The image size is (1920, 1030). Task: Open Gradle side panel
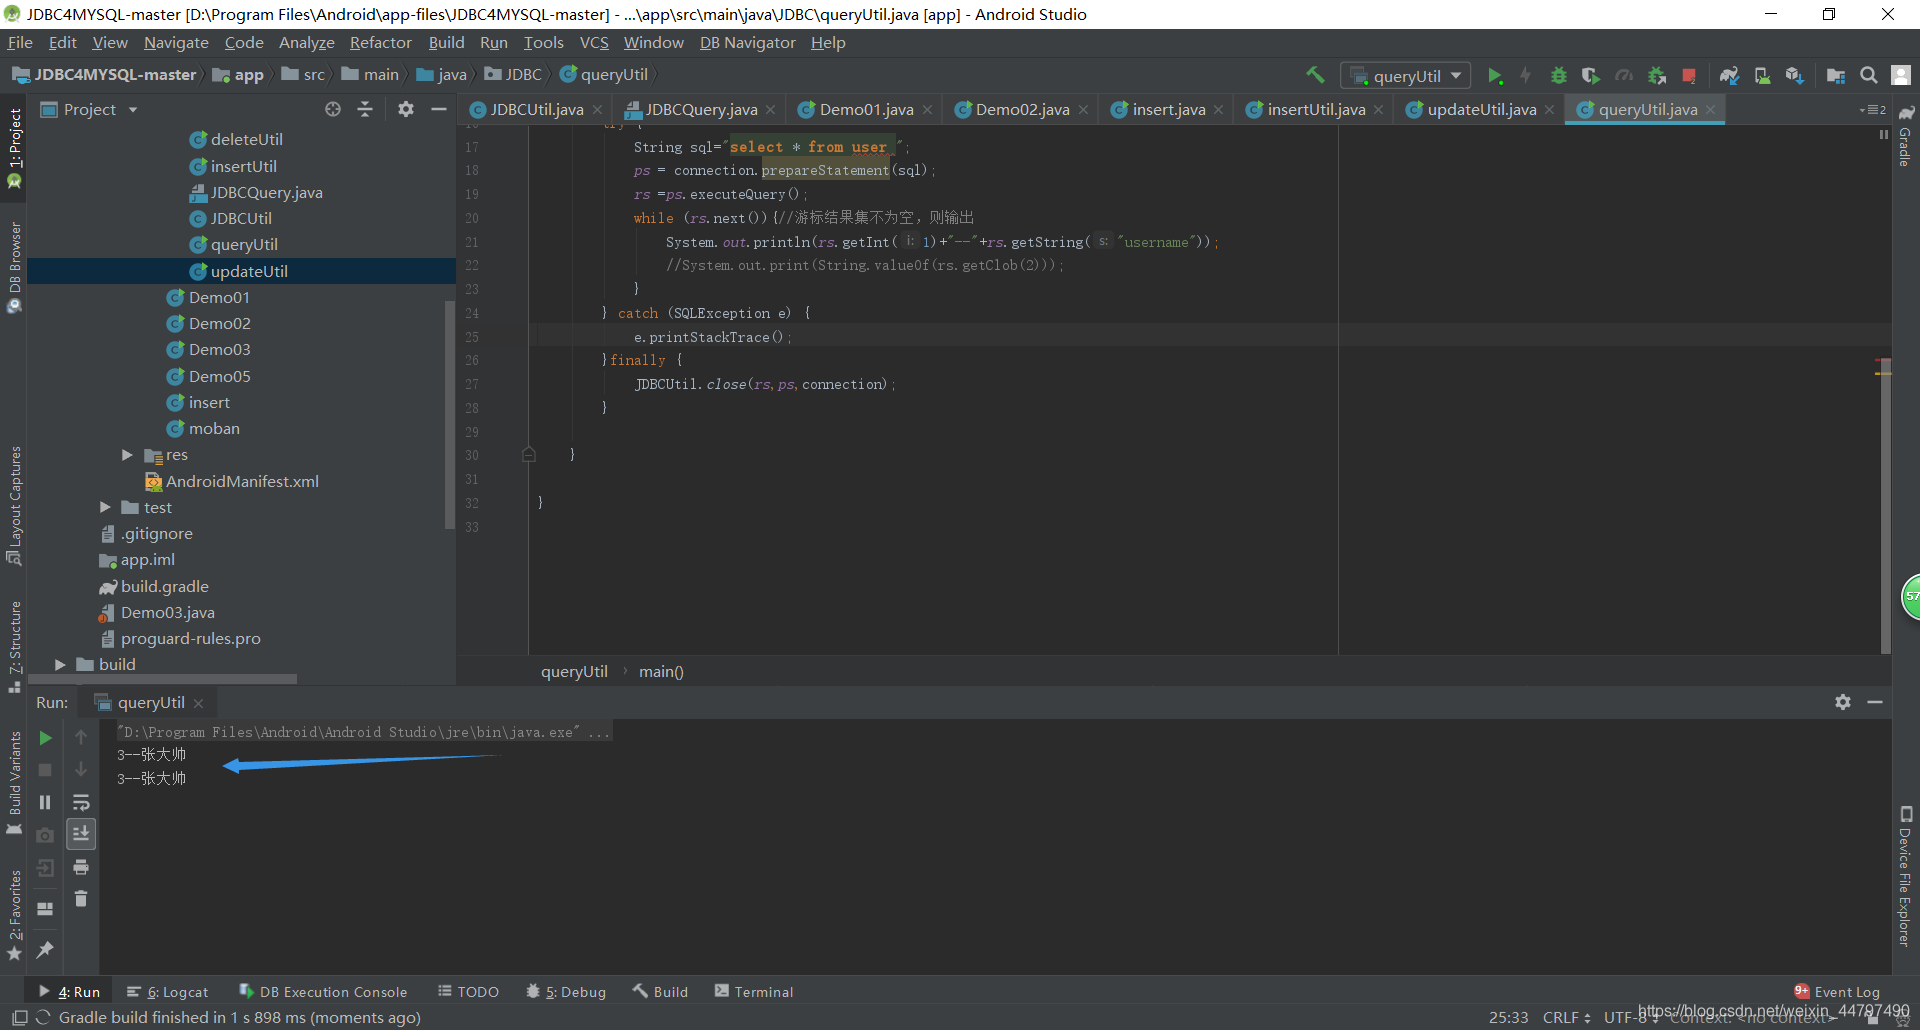tap(1905, 137)
